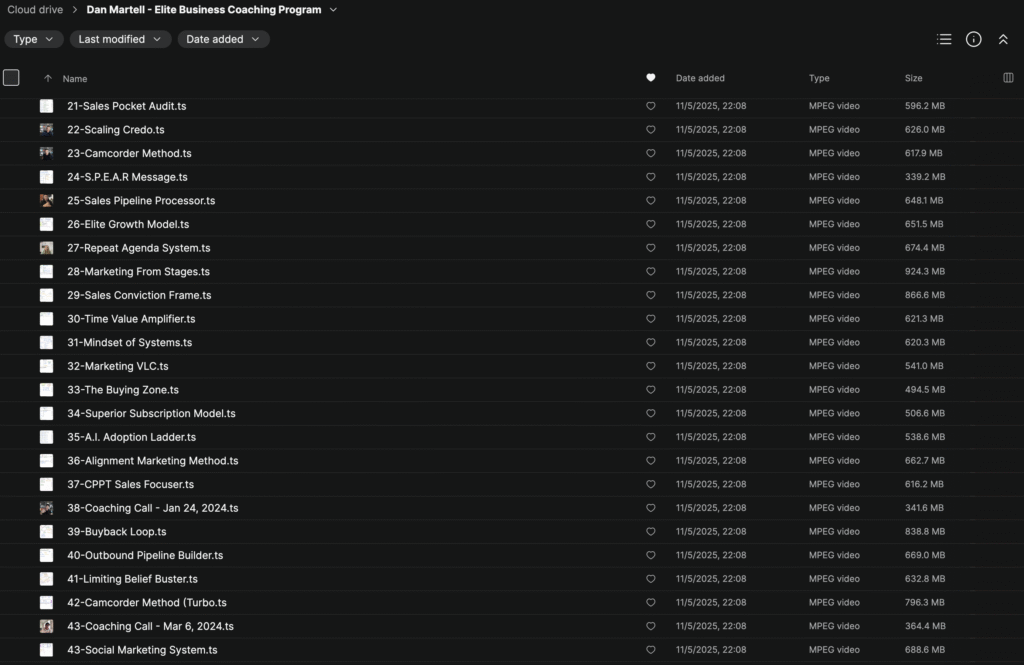Click the favorites heart column header
The width and height of the screenshot is (1024, 665).
[651, 78]
